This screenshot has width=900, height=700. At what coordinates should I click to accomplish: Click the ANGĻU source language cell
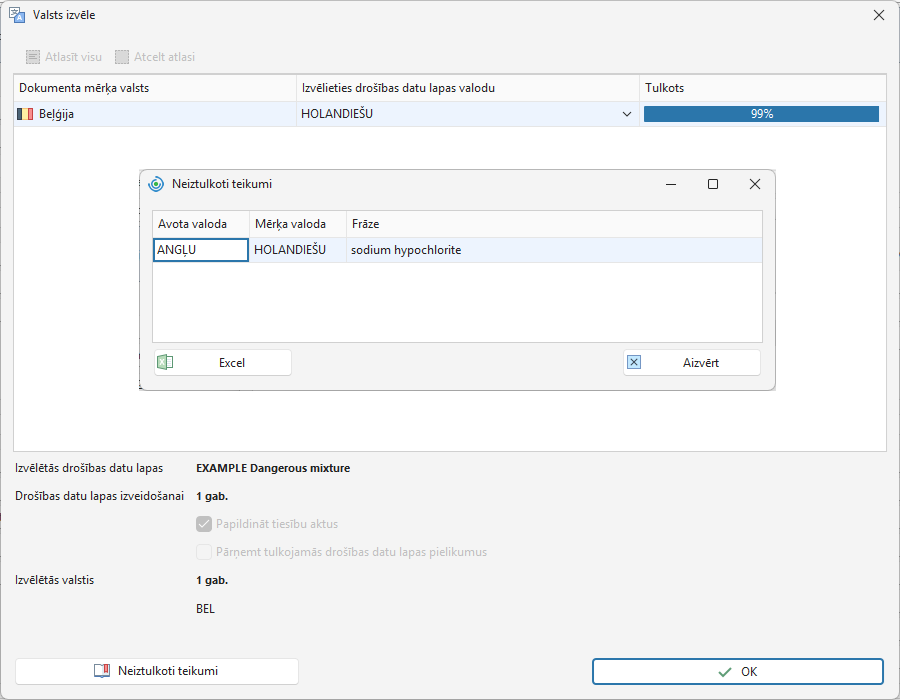[200, 250]
